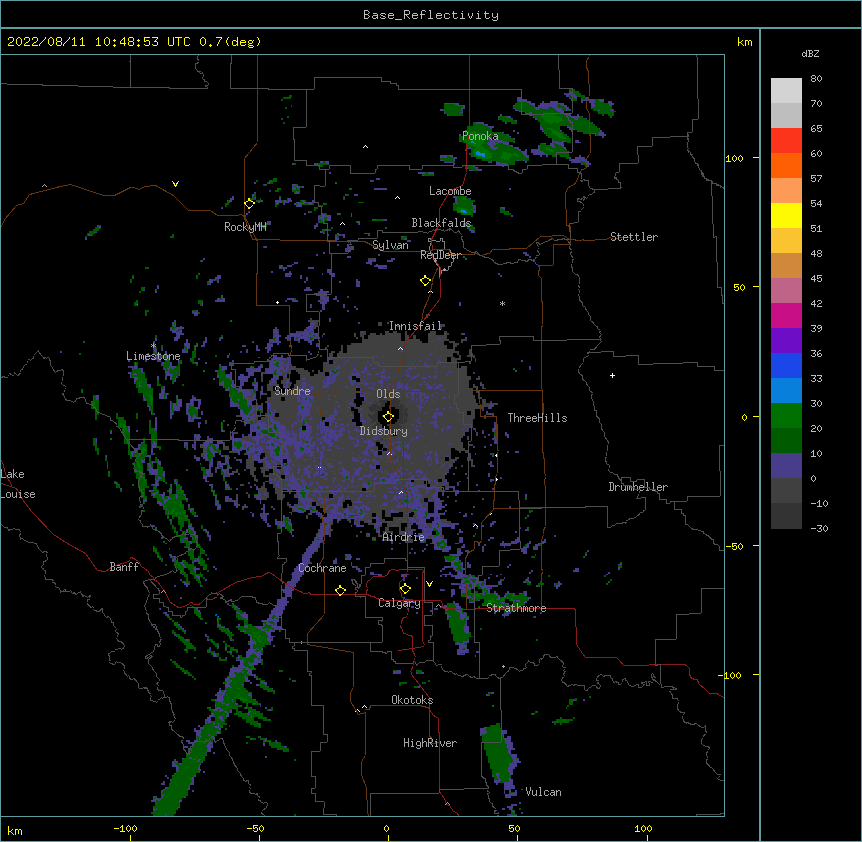
Task: Pick the bright green 20-30 dBZ swatch
Action: tap(786, 416)
